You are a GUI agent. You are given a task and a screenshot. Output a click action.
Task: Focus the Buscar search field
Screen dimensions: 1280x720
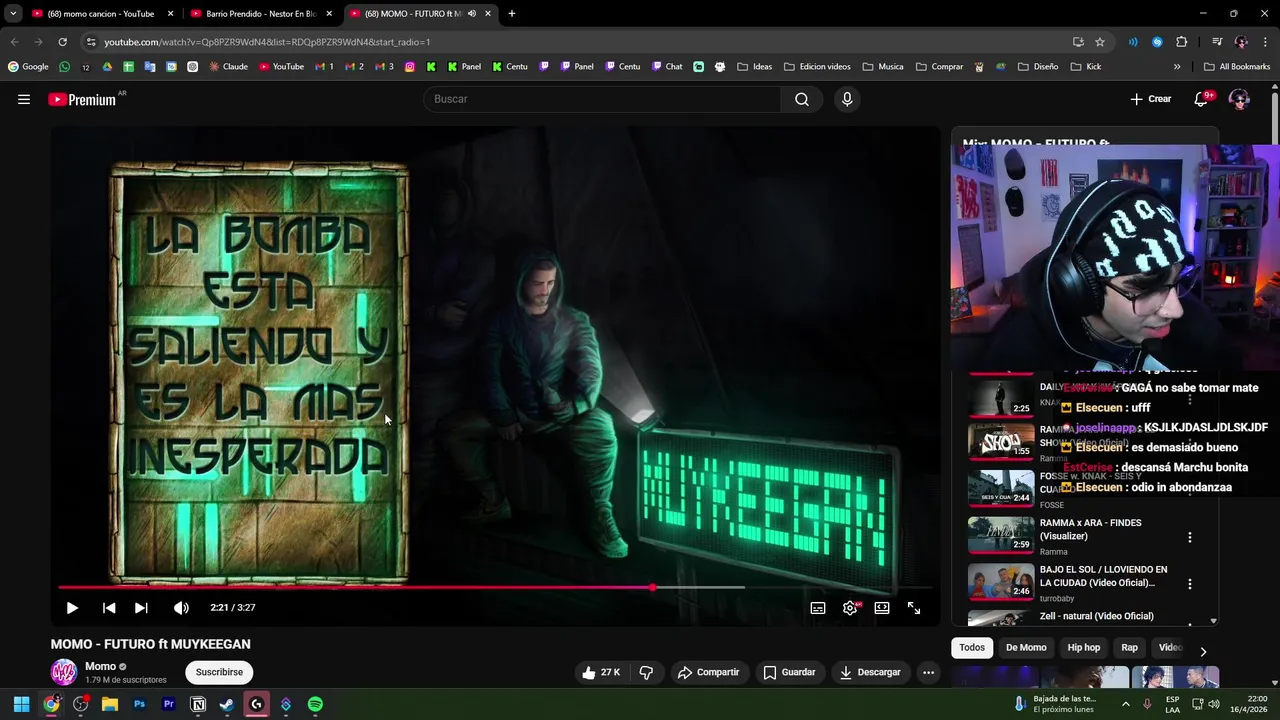pos(602,99)
